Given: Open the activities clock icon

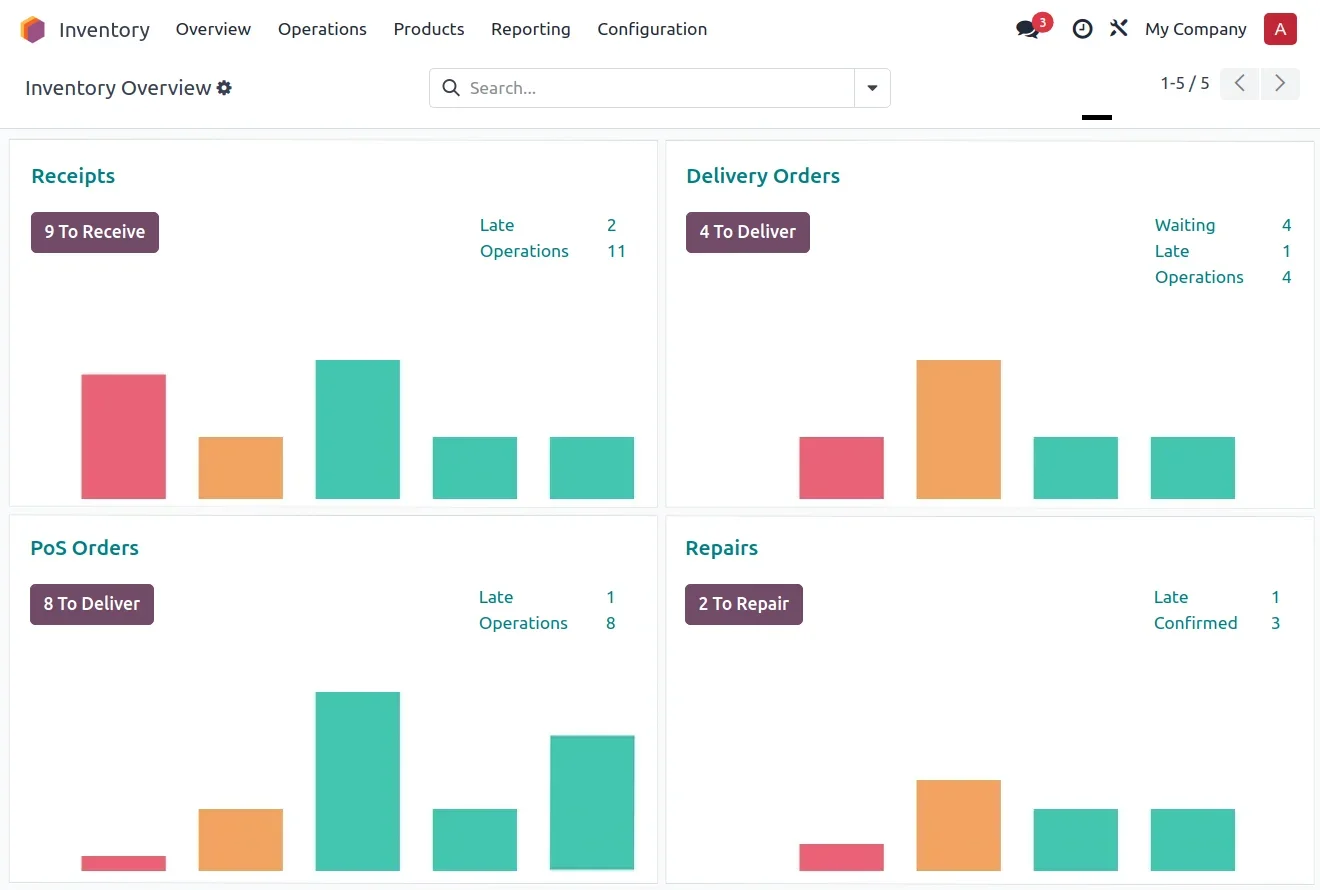Looking at the screenshot, I should tap(1082, 29).
